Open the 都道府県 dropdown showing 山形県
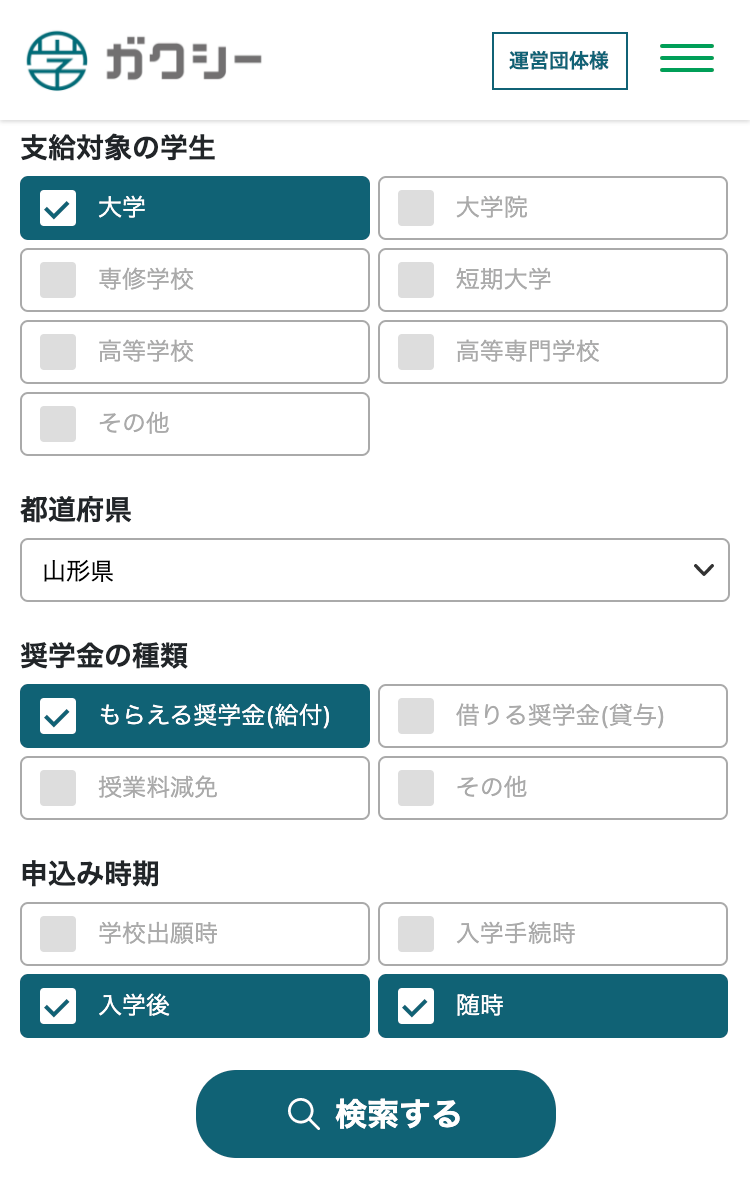The width and height of the screenshot is (750, 1200). point(374,571)
